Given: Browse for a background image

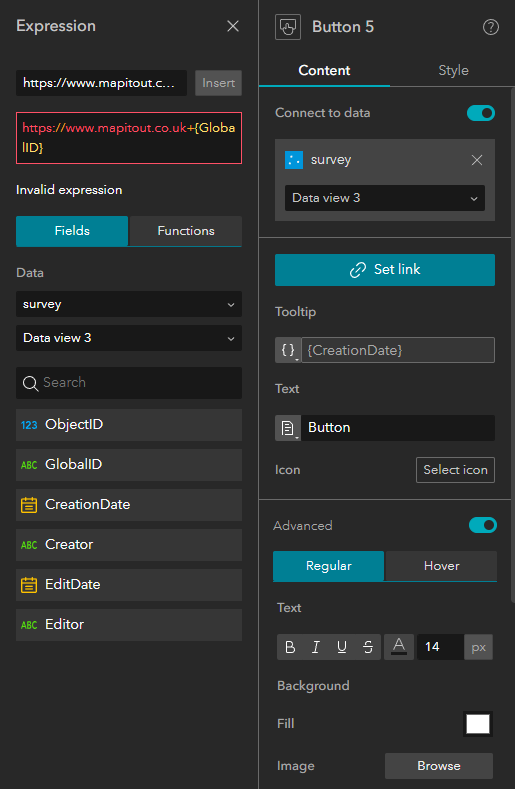Looking at the screenshot, I should click(x=438, y=766).
